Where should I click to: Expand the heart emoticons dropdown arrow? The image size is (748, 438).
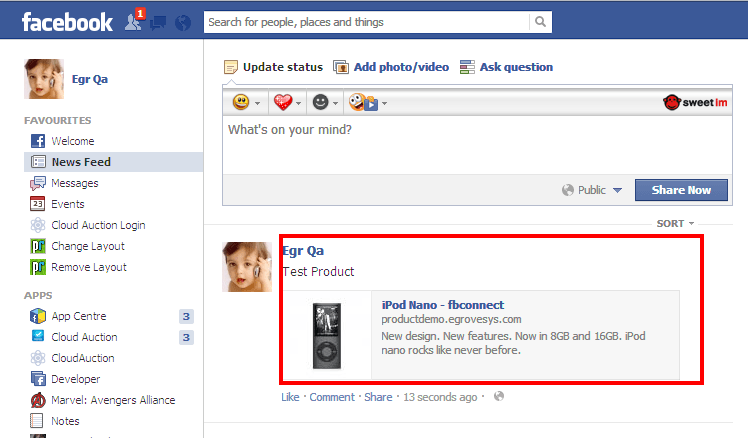tap(299, 103)
